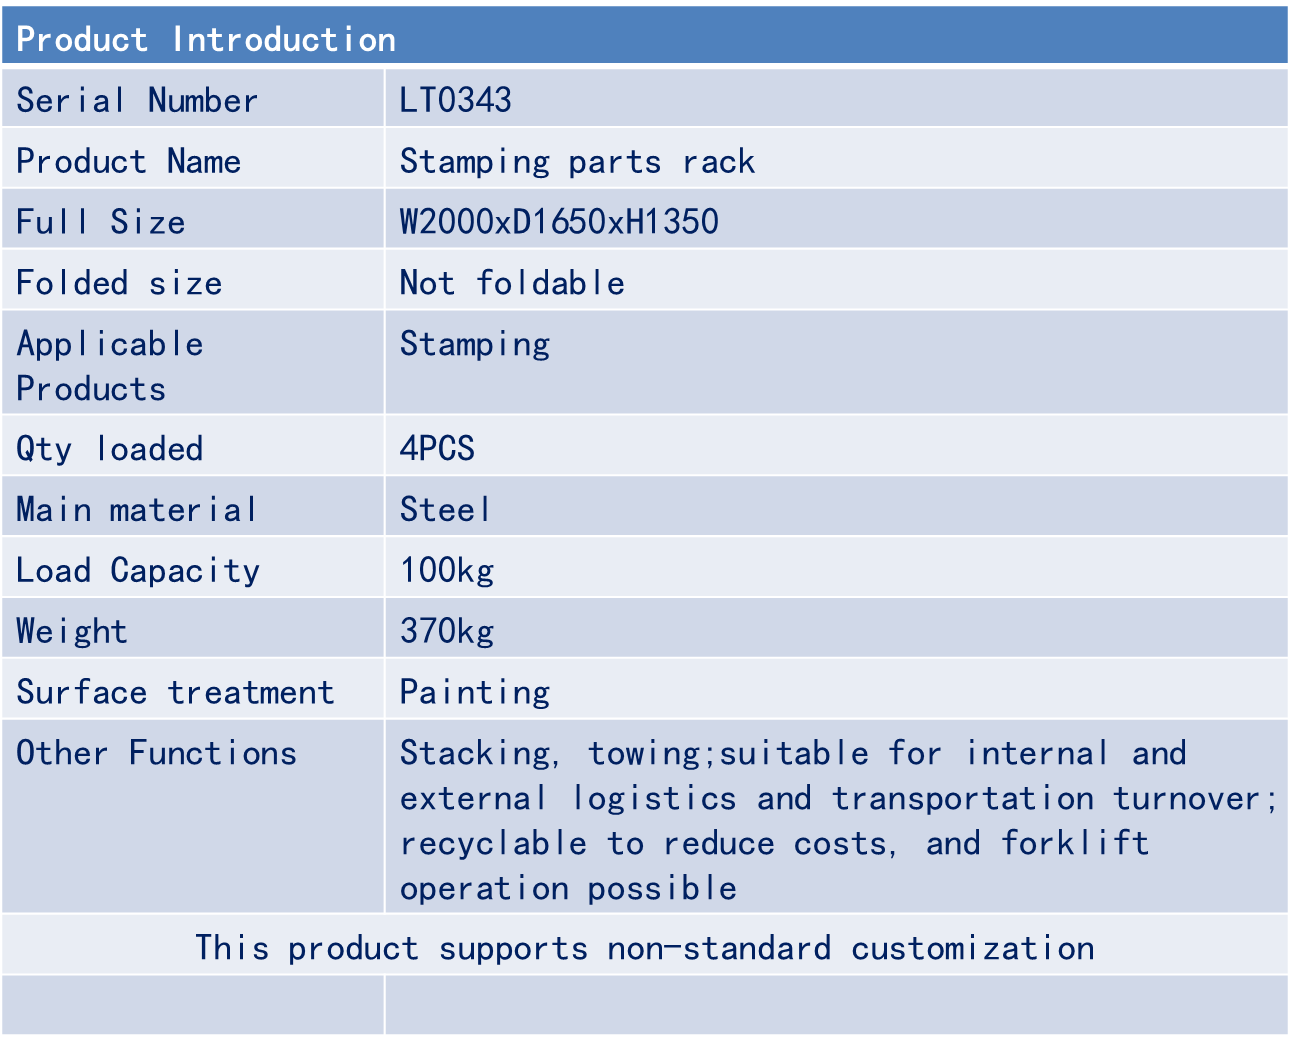Select the Product Name label cell

[x=128, y=161]
